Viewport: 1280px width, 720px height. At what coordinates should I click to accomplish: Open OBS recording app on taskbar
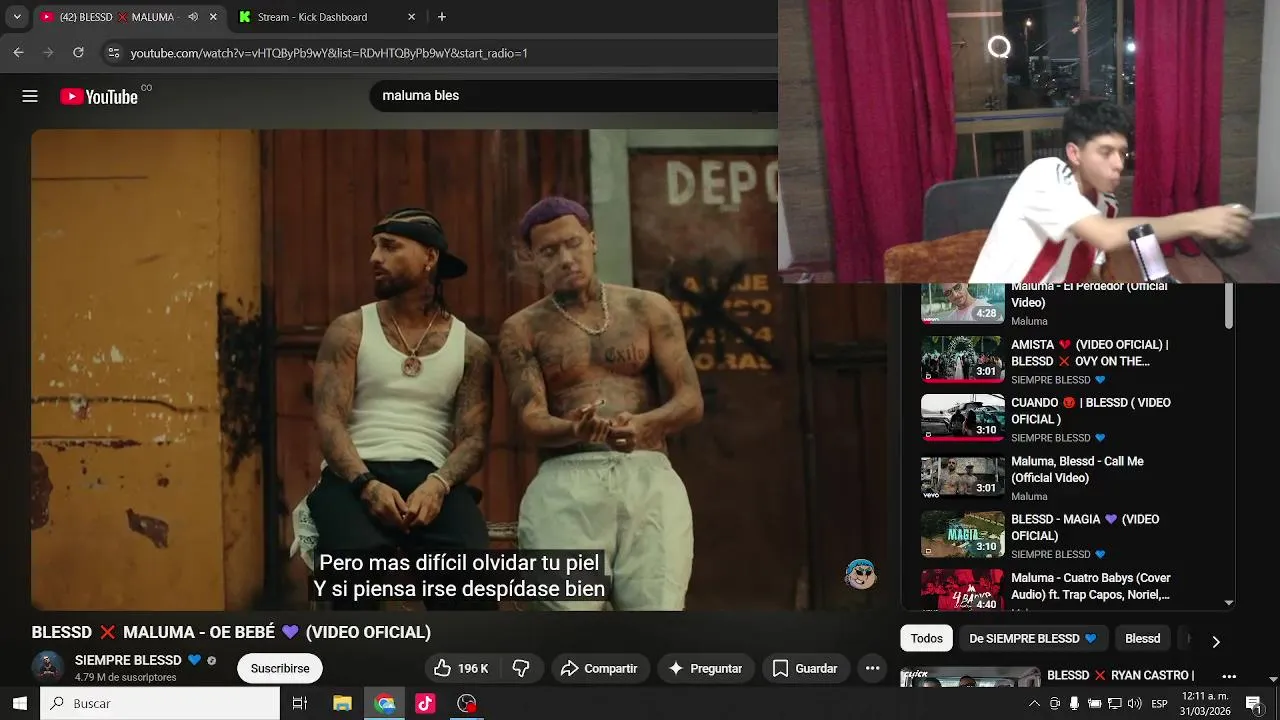pos(467,703)
